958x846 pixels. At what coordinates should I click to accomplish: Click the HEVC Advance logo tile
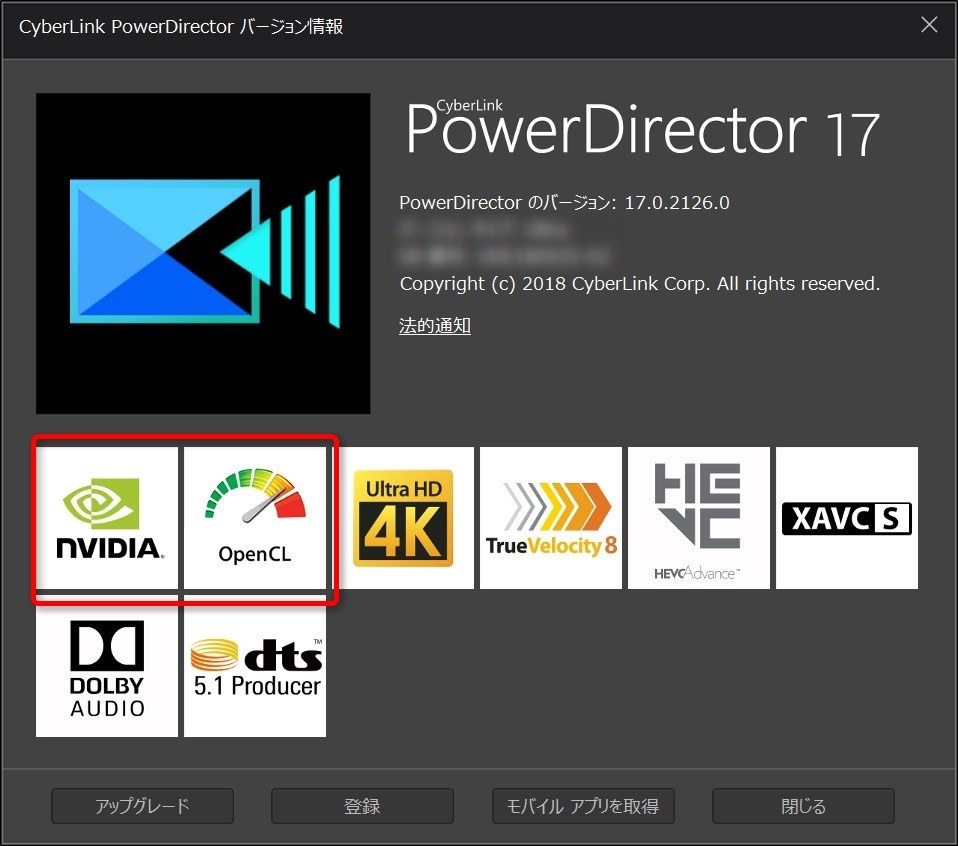coord(698,518)
